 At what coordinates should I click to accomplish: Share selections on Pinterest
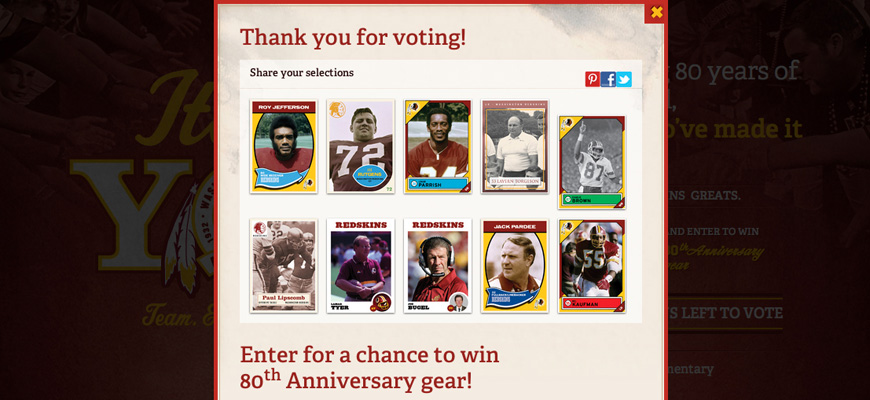click(592, 79)
